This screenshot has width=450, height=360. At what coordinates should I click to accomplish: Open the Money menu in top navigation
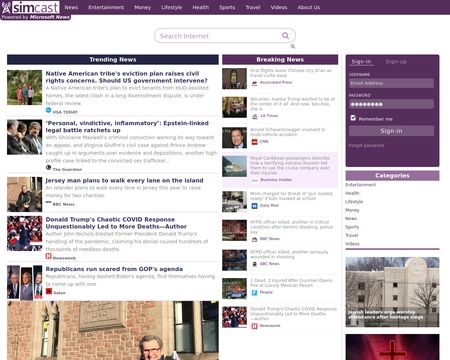(x=143, y=7)
